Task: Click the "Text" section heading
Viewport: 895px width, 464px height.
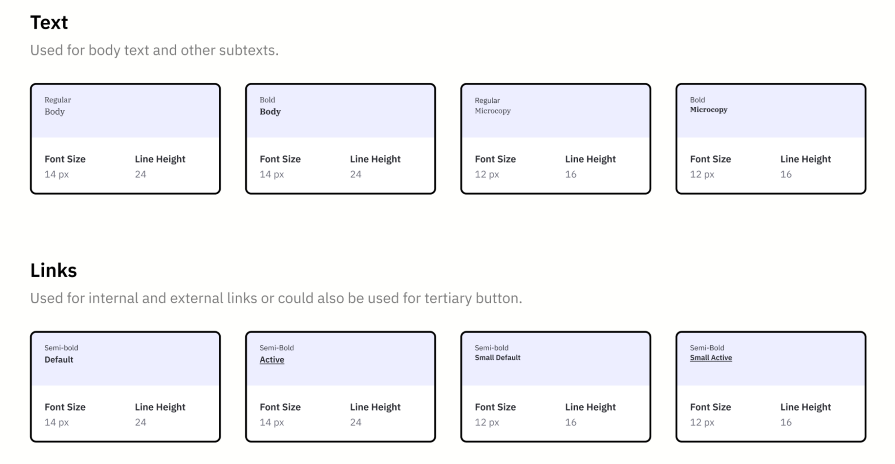Action: pyautogui.click(x=49, y=21)
